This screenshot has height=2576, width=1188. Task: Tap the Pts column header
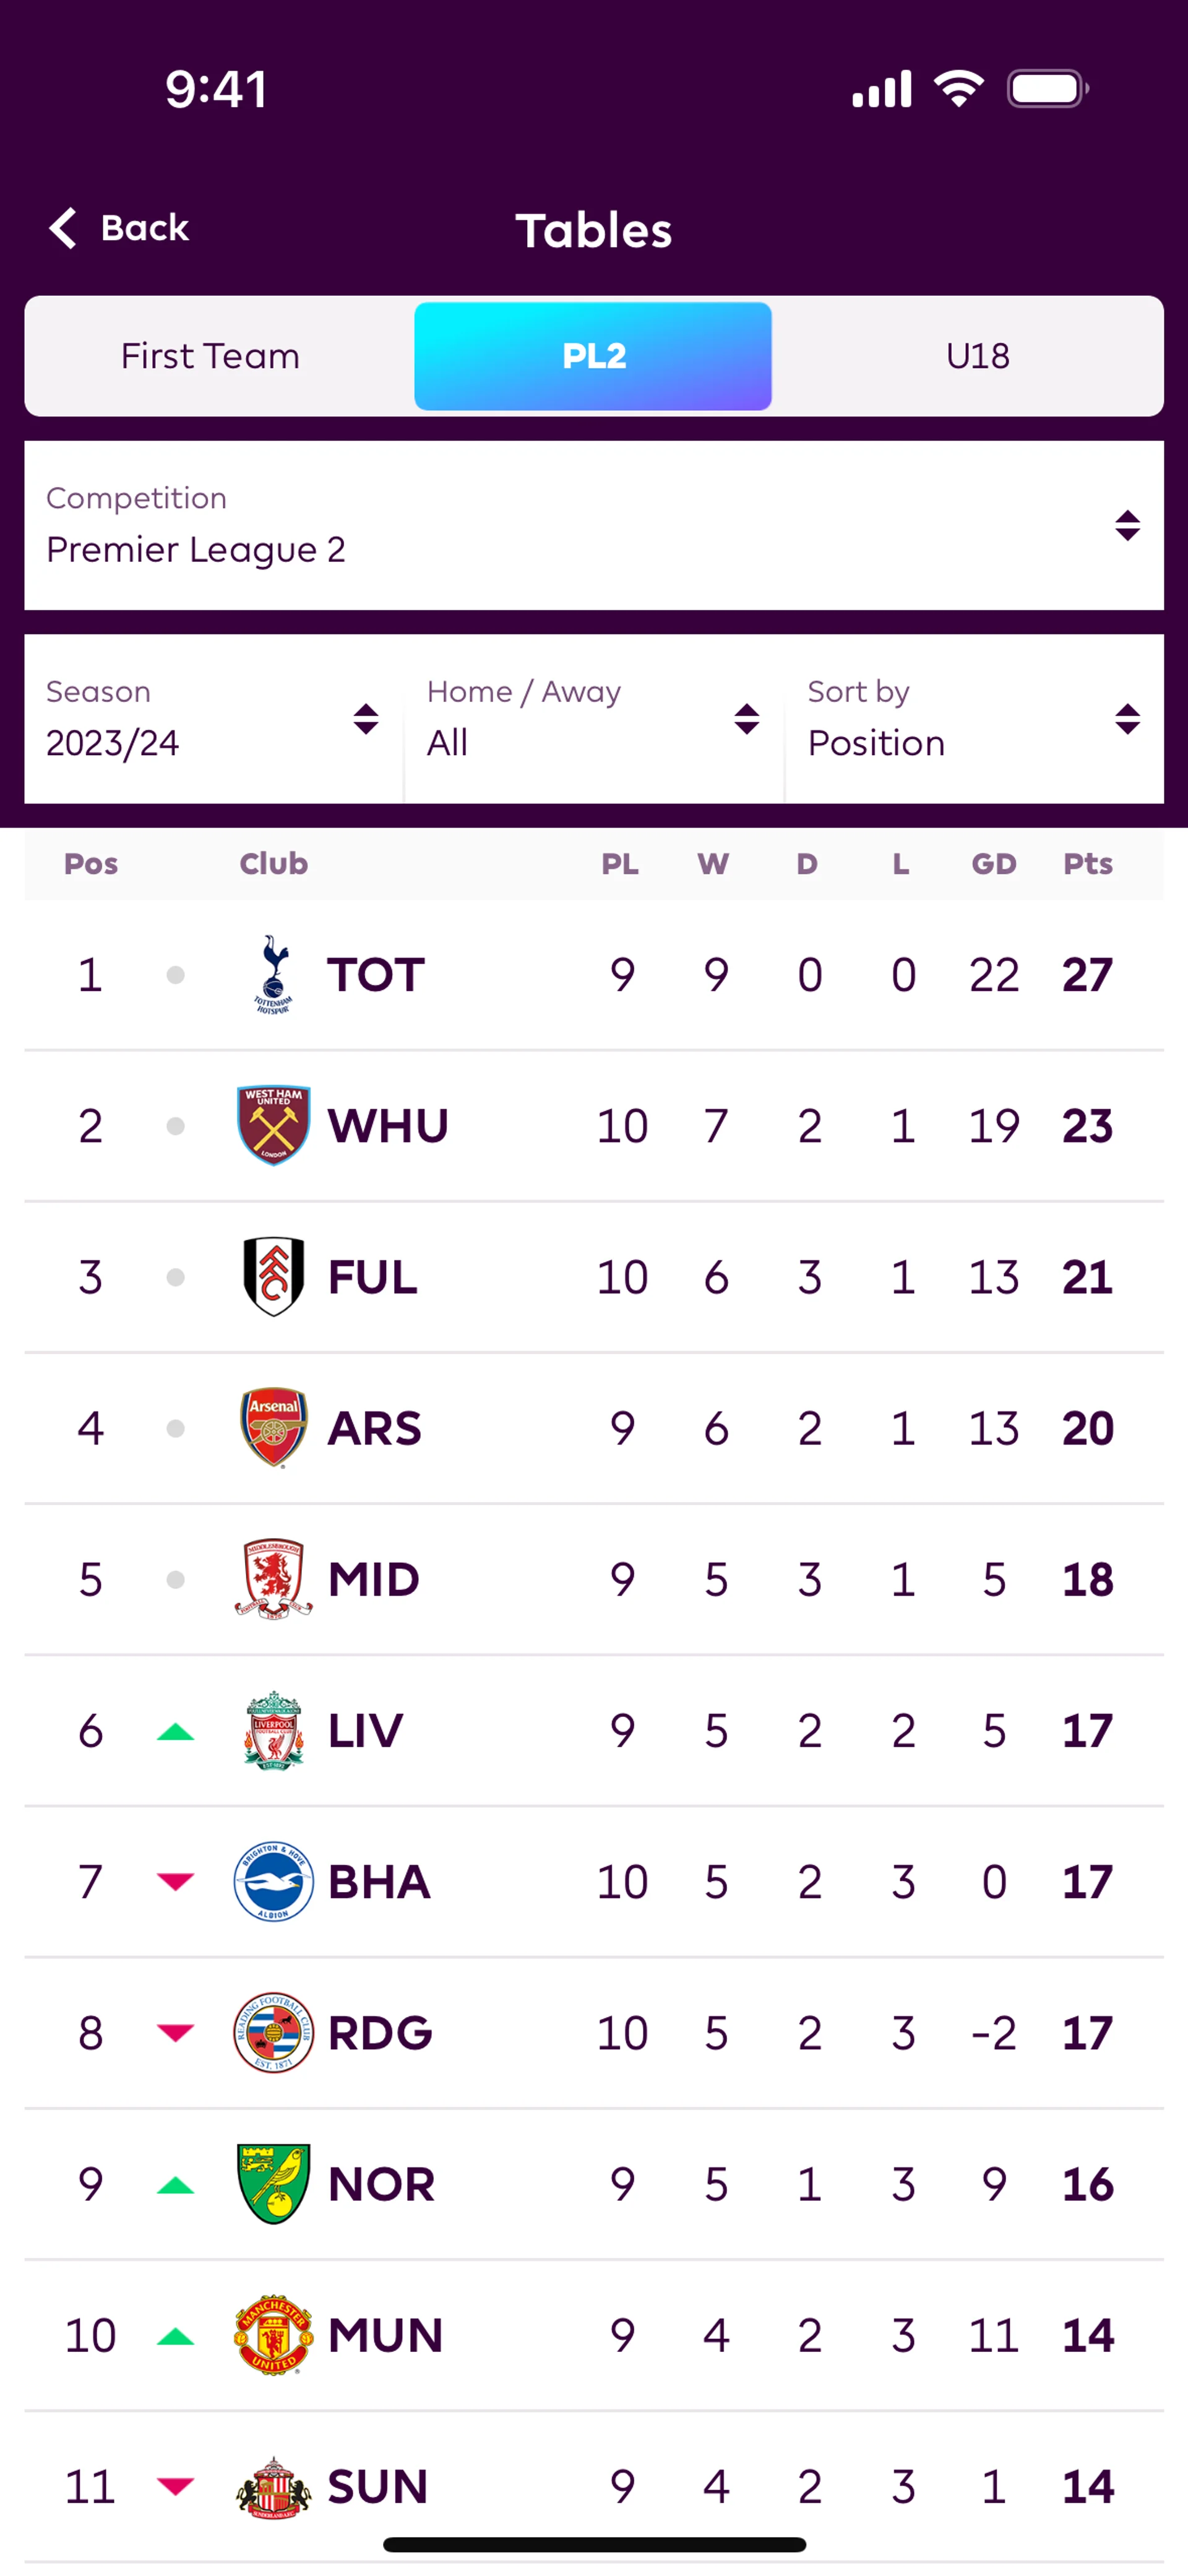1087,863
